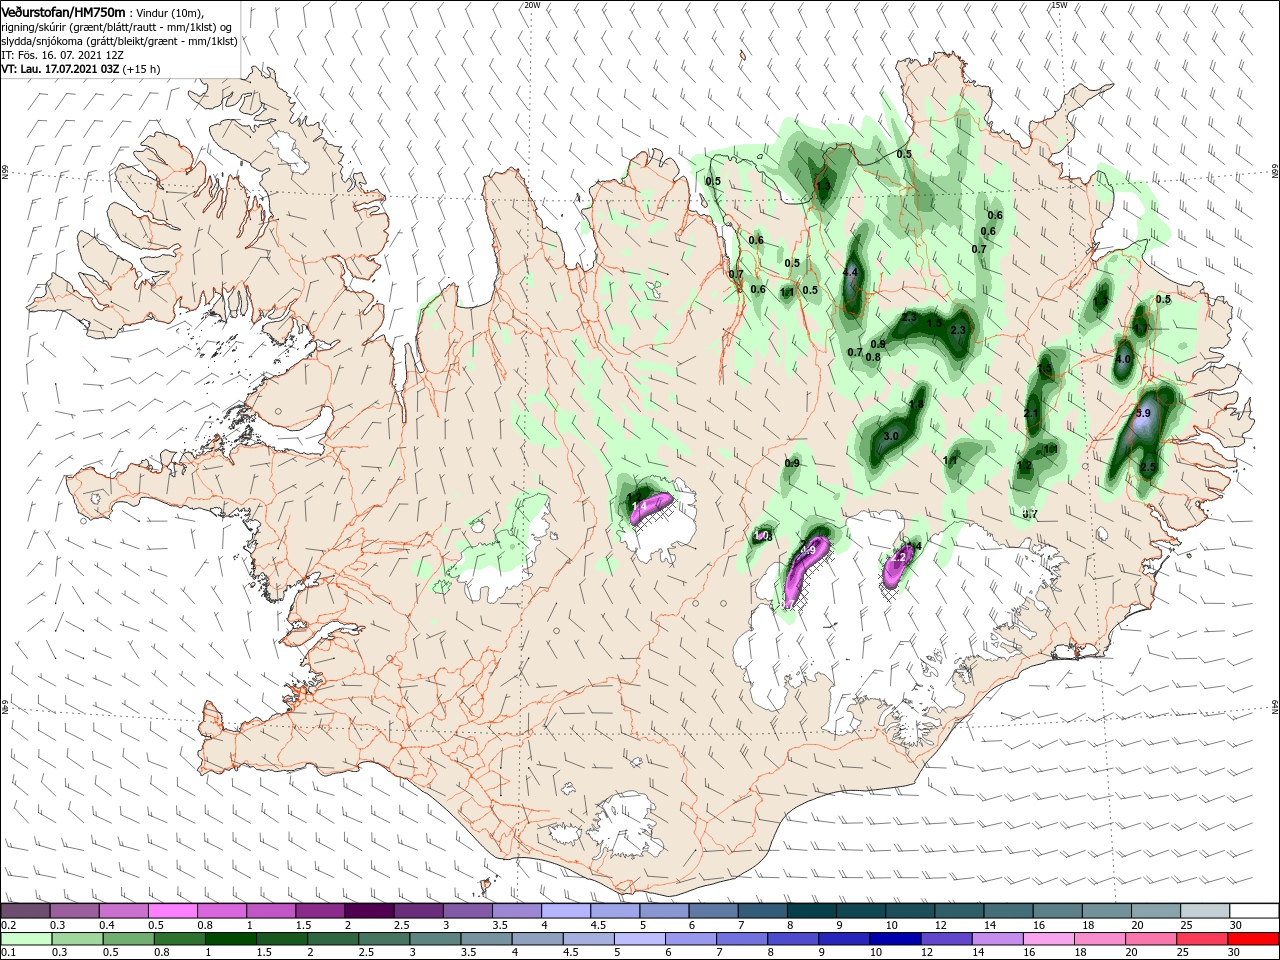Pick the palest green rain swatch labeled 0.1
Image resolution: width=1280 pixels, height=960 pixels.
click(x=25, y=939)
